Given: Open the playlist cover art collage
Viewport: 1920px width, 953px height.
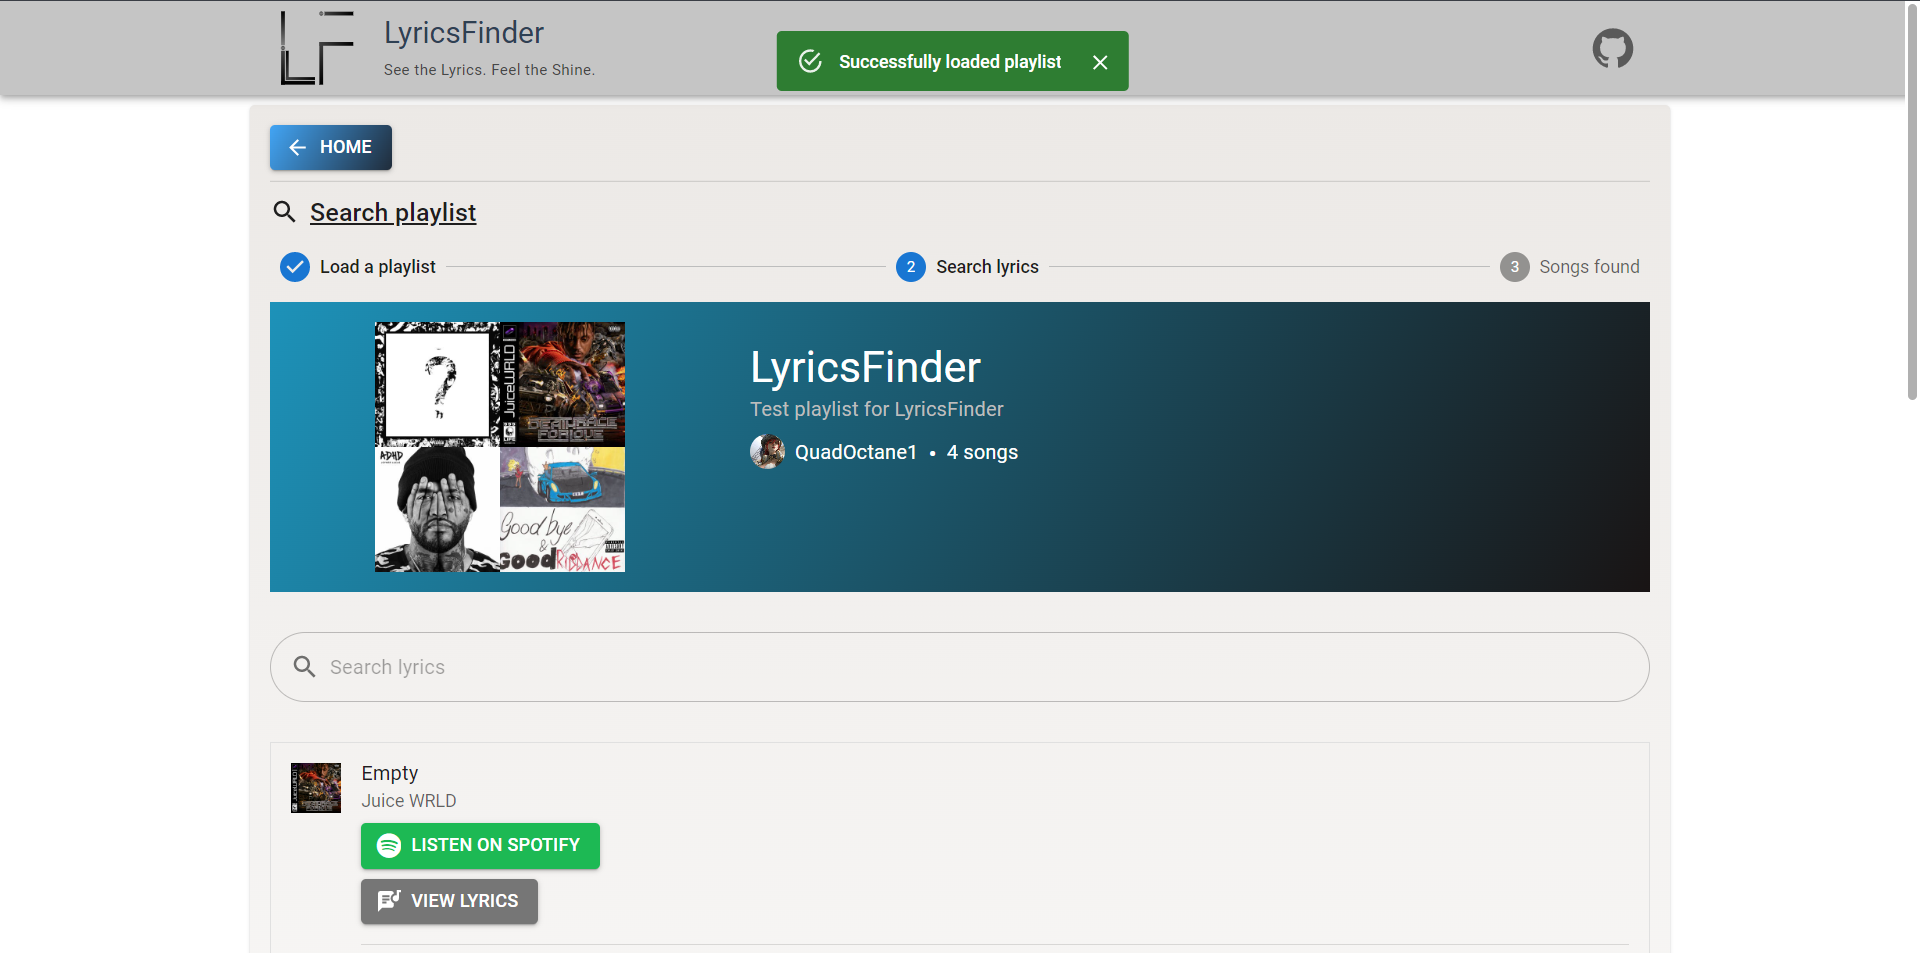Looking at the screenshot, I should (500, 447).
